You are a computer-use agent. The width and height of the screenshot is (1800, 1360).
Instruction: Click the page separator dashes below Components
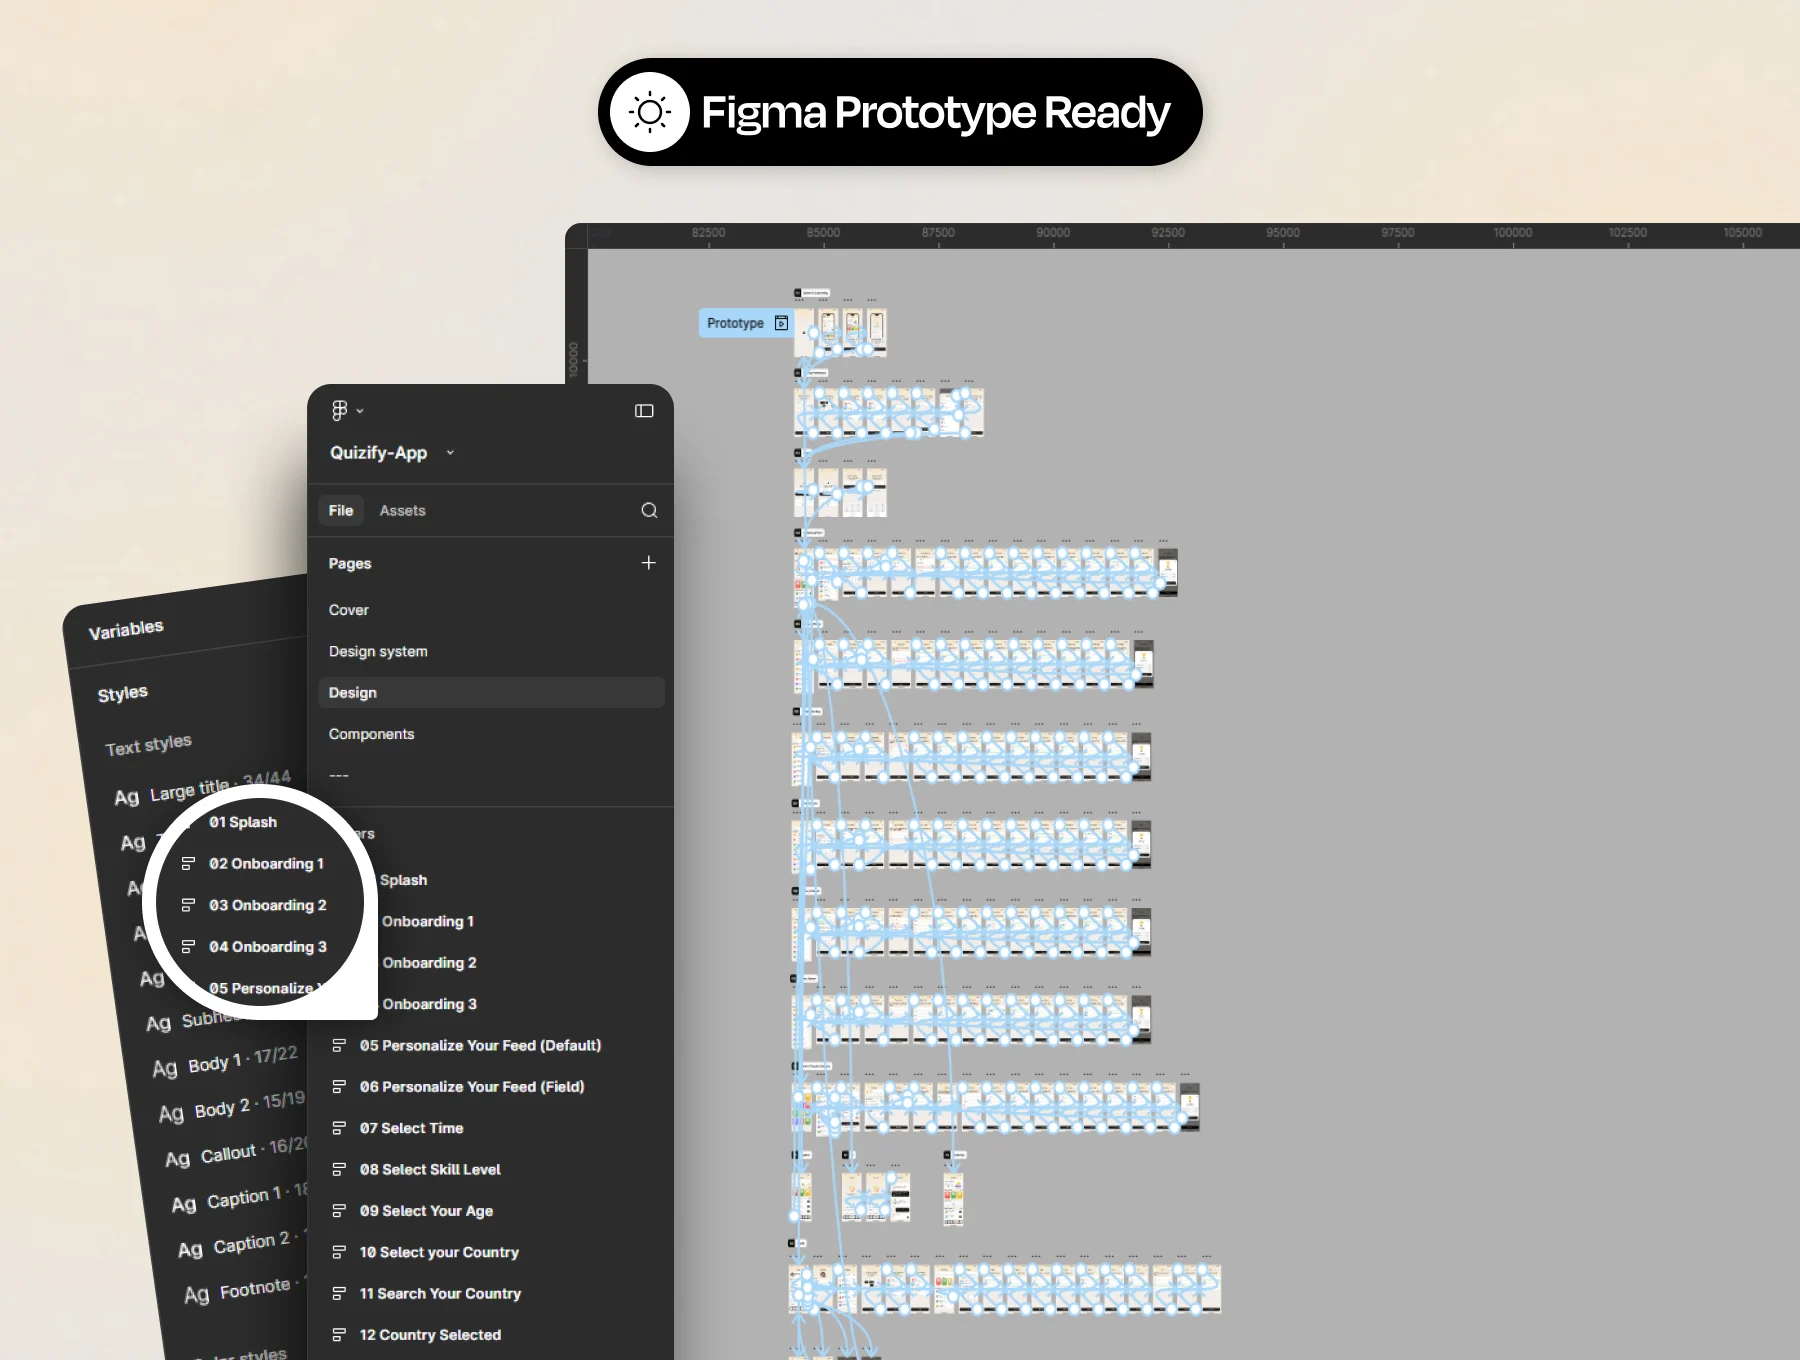click(x=339, y=775)
